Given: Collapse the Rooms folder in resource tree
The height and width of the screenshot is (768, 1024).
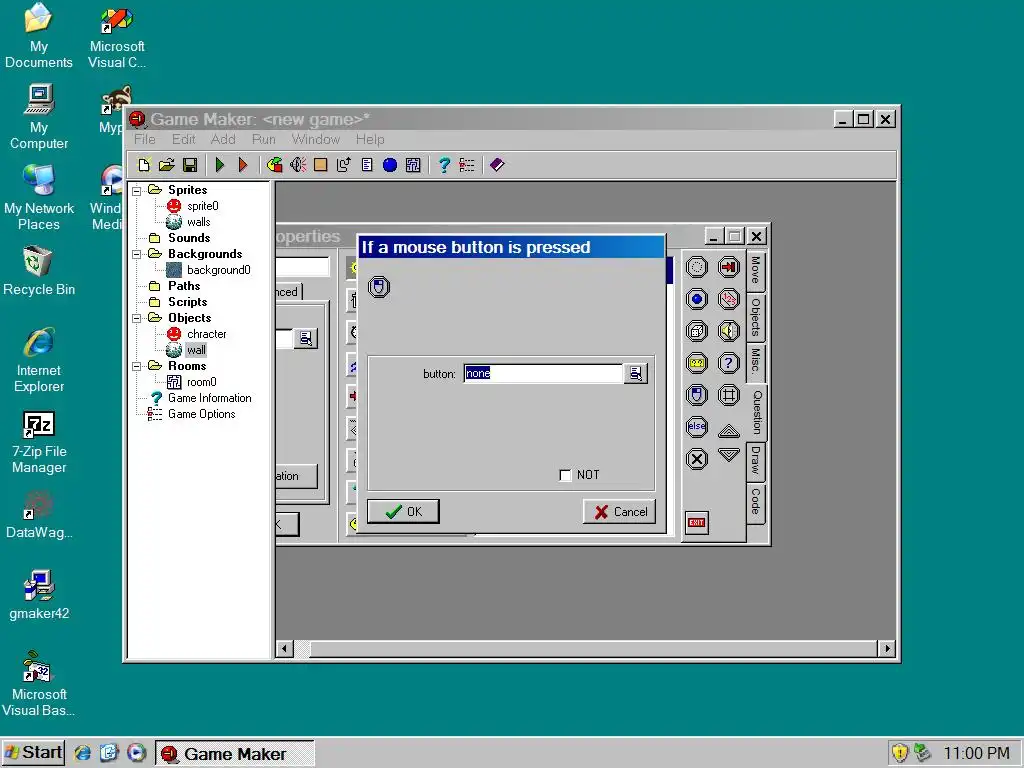Looking at the screenshot, I should (136, 366).
